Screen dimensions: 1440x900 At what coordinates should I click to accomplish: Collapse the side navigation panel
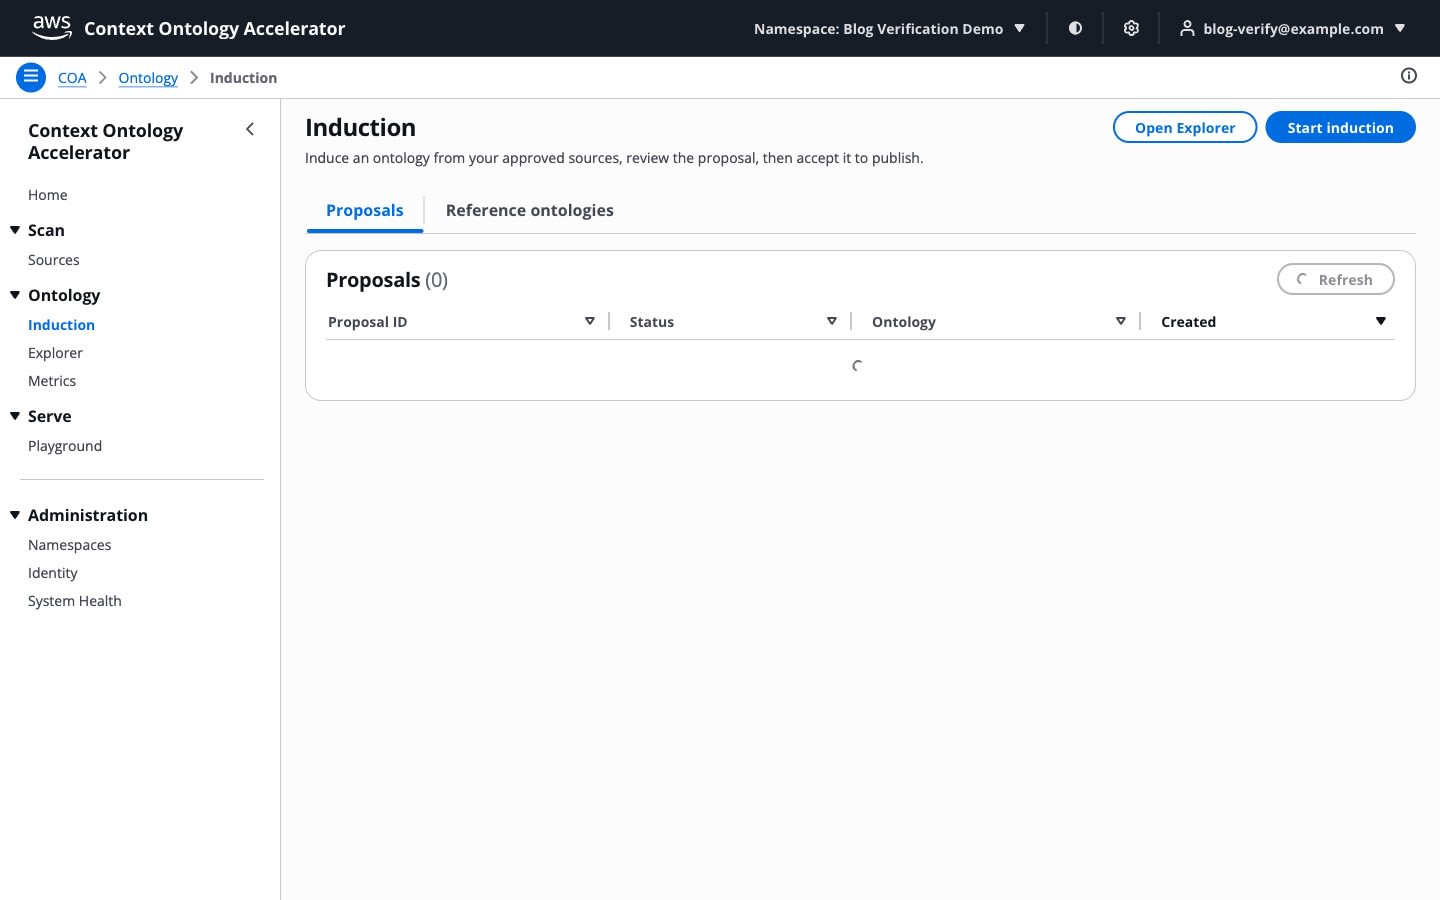[x=250, y=129]
